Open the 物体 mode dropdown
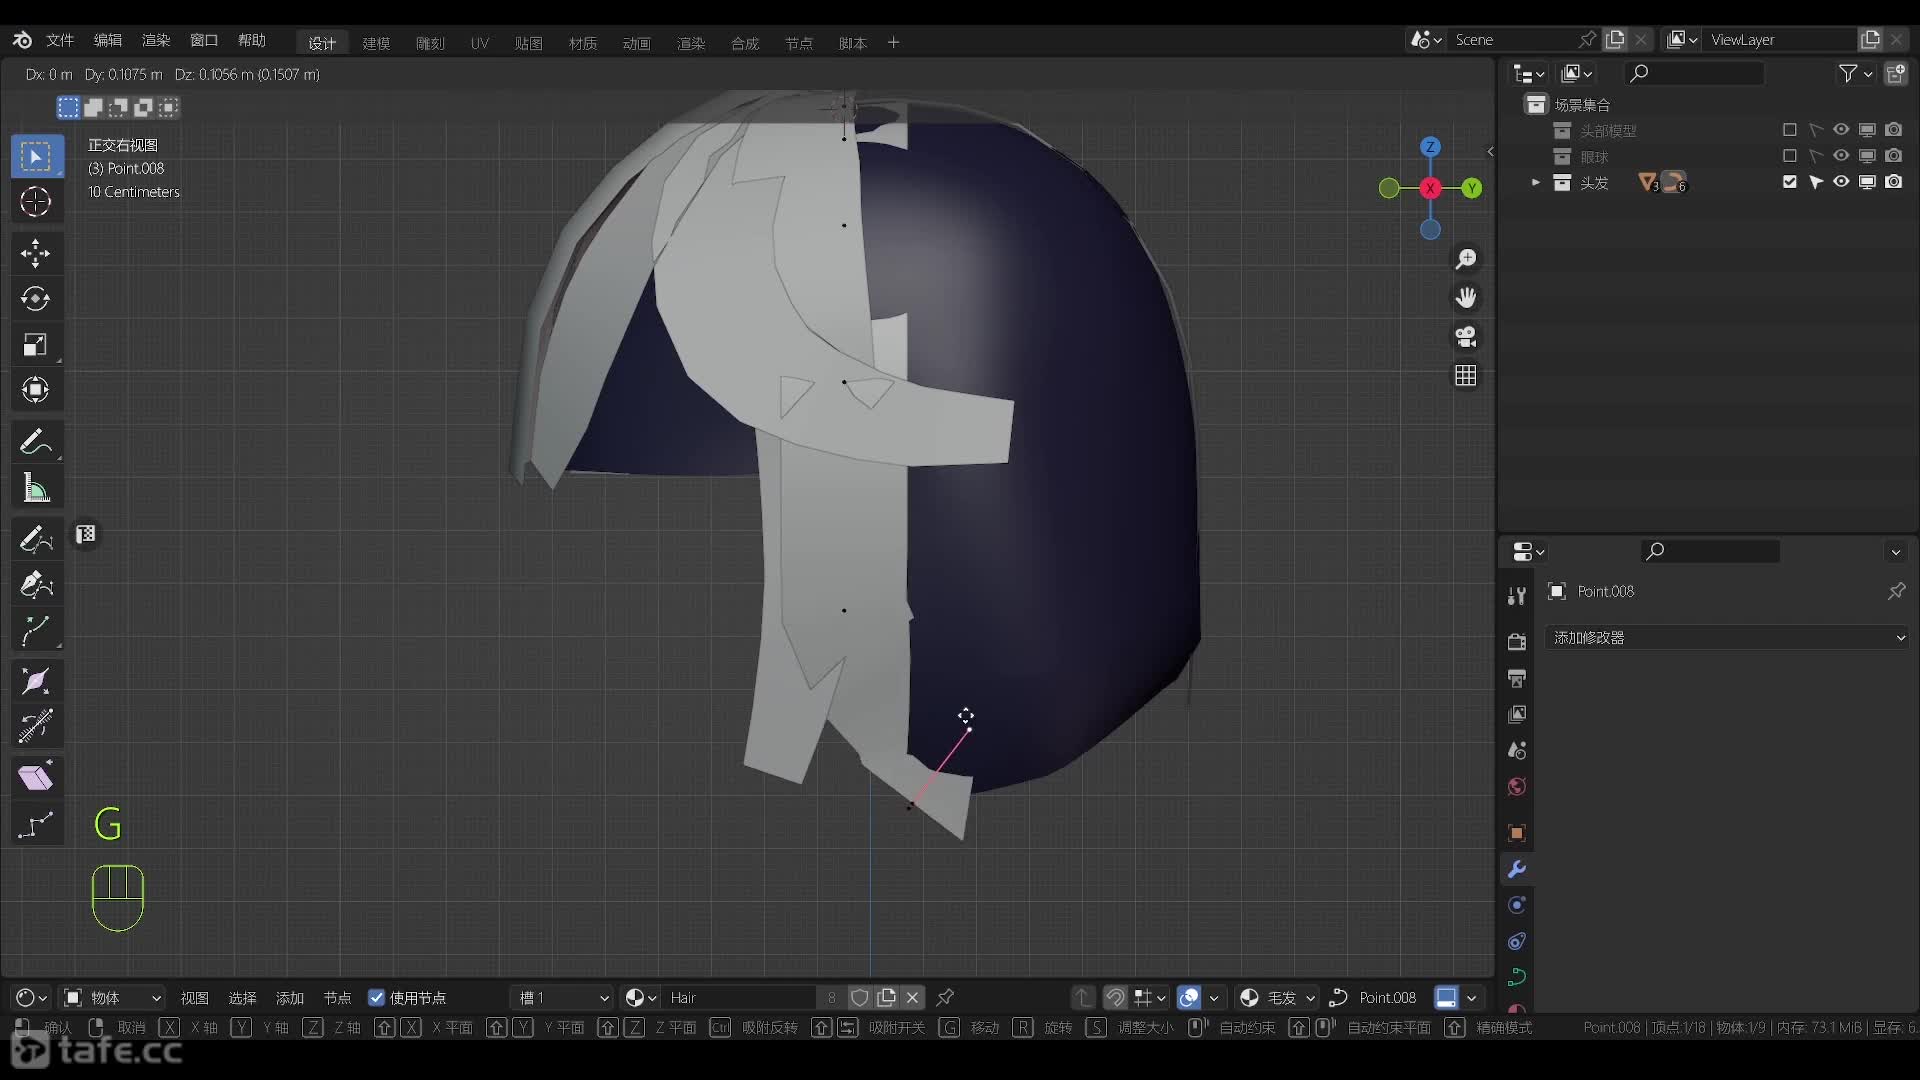 tap(113, 998)
